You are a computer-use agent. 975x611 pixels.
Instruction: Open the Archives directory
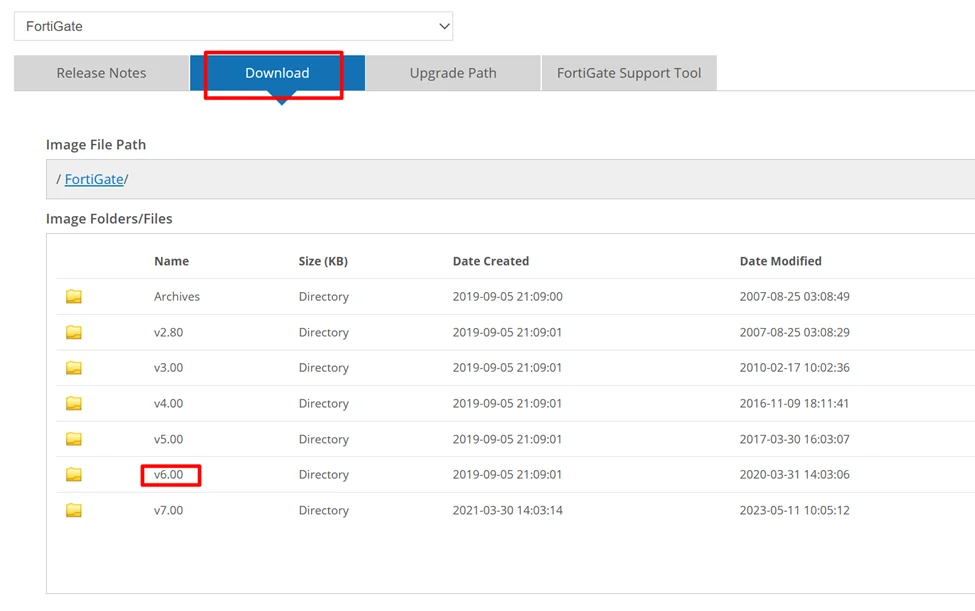tap(177, 296)
